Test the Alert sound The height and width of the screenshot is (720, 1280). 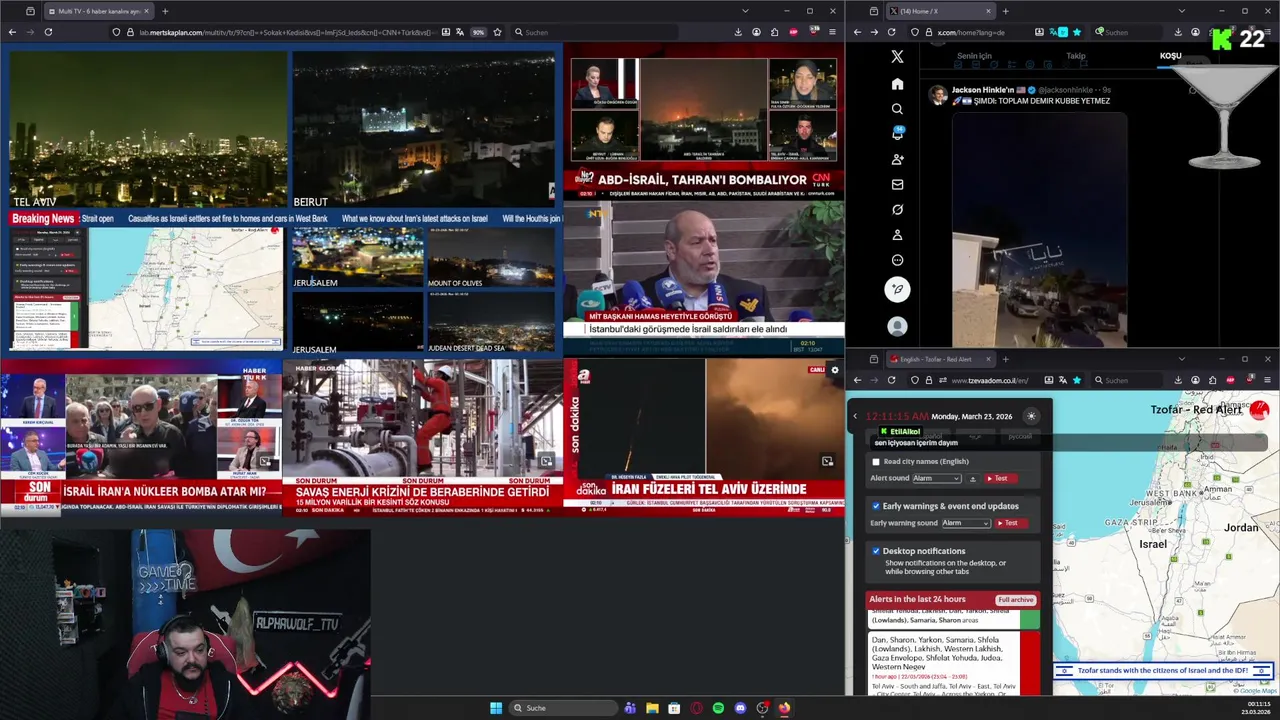(1001, 479)
